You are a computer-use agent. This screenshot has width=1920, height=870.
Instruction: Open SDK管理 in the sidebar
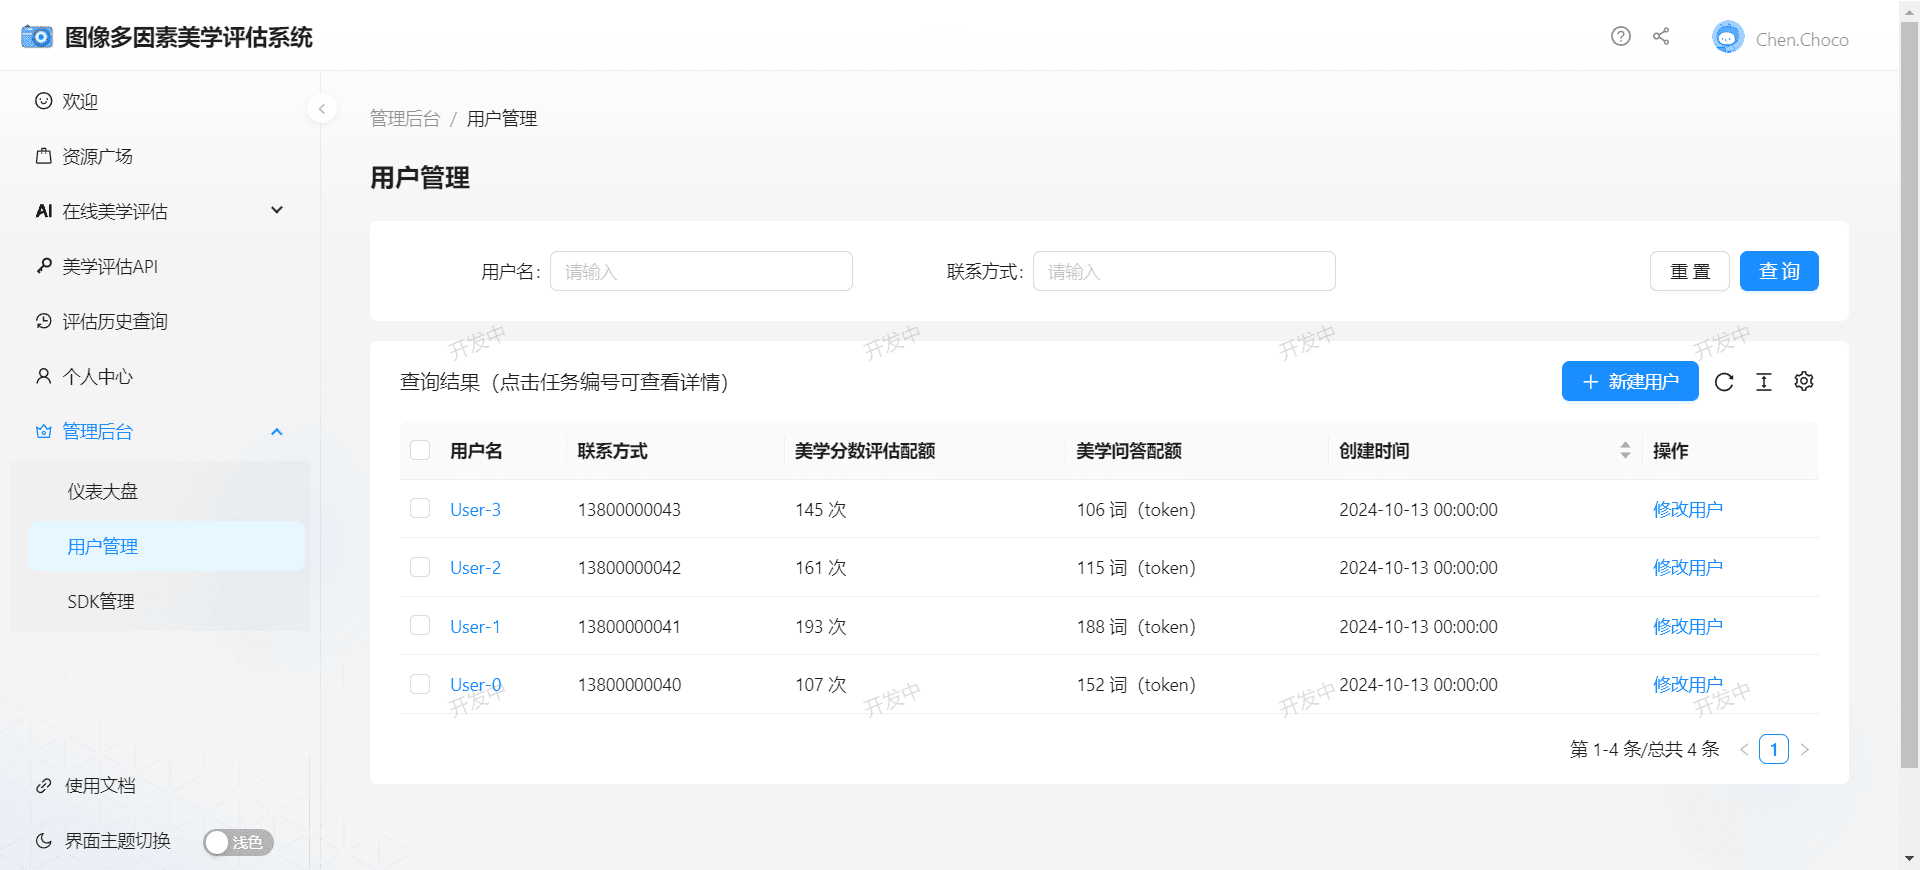click(x=101, y=602)
